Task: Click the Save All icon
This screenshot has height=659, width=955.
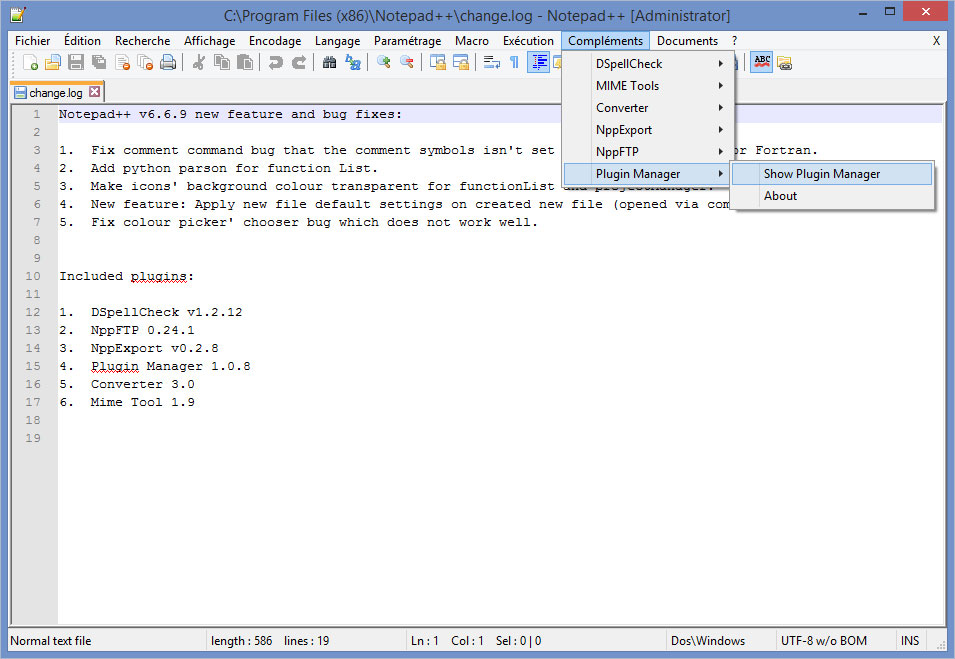Action: point(99,63)
